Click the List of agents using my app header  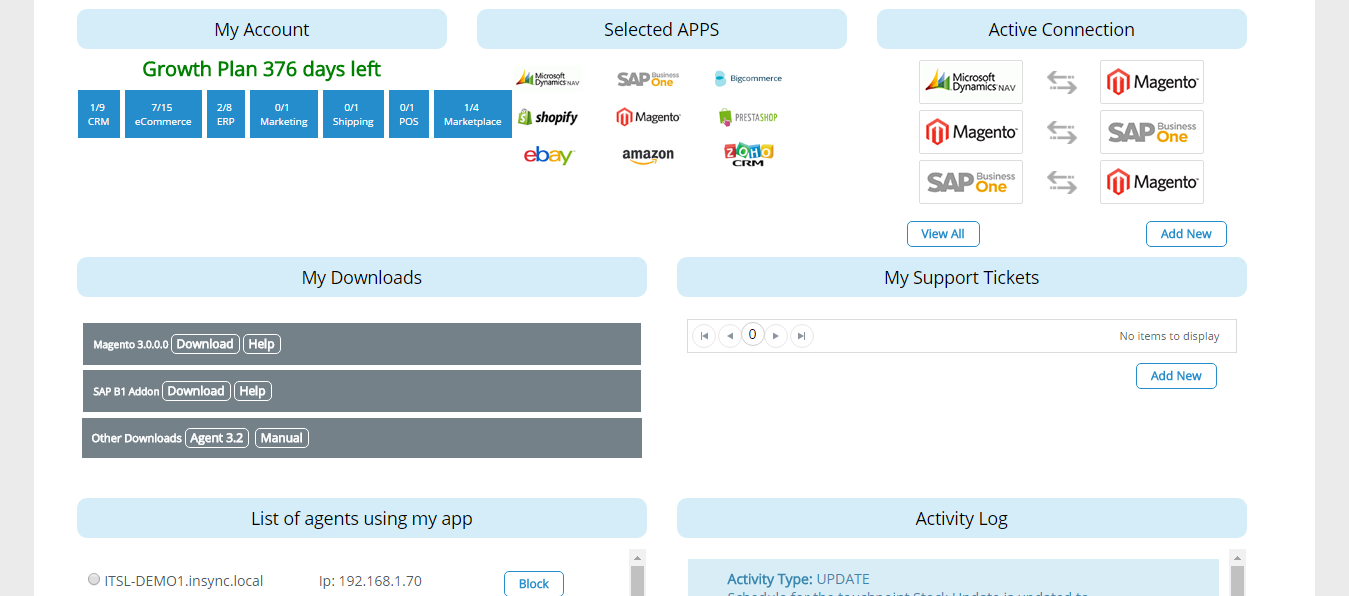[x=362, y=518]
